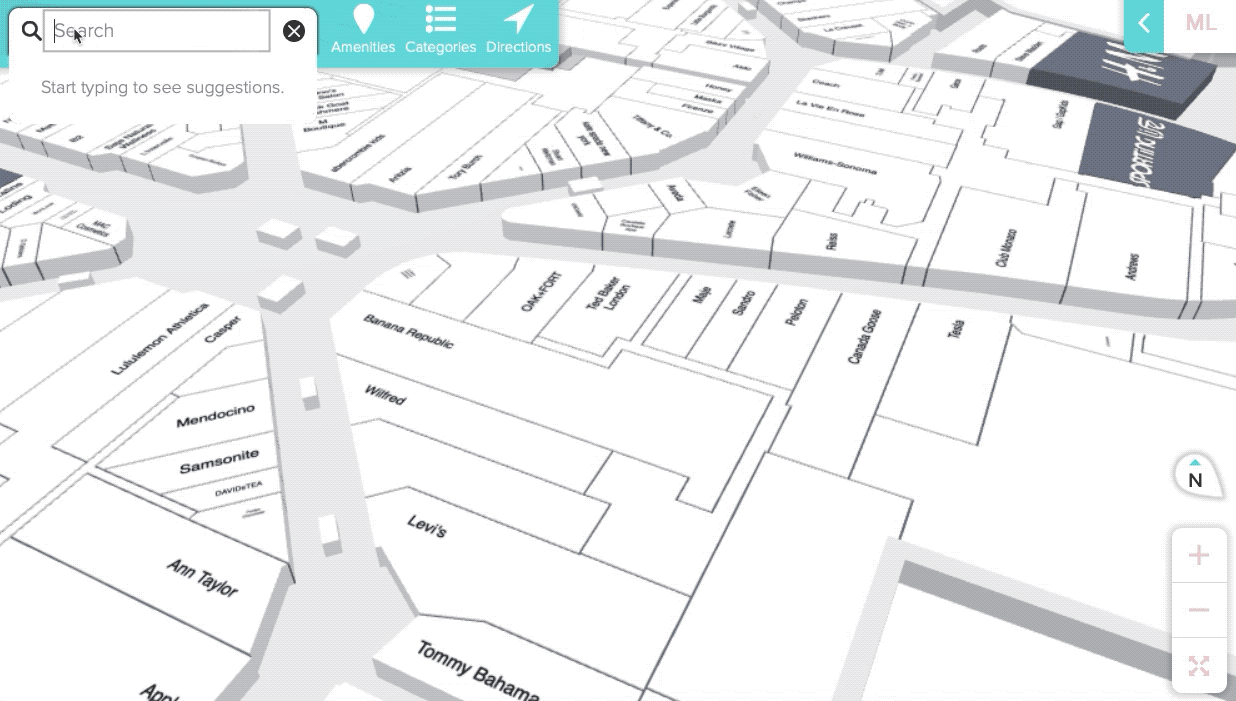Screen dimensions: 1236x701
Task: Collapse the side panel with the chevron arrow
Action: pyautogui.click(x=1144, y=24)
